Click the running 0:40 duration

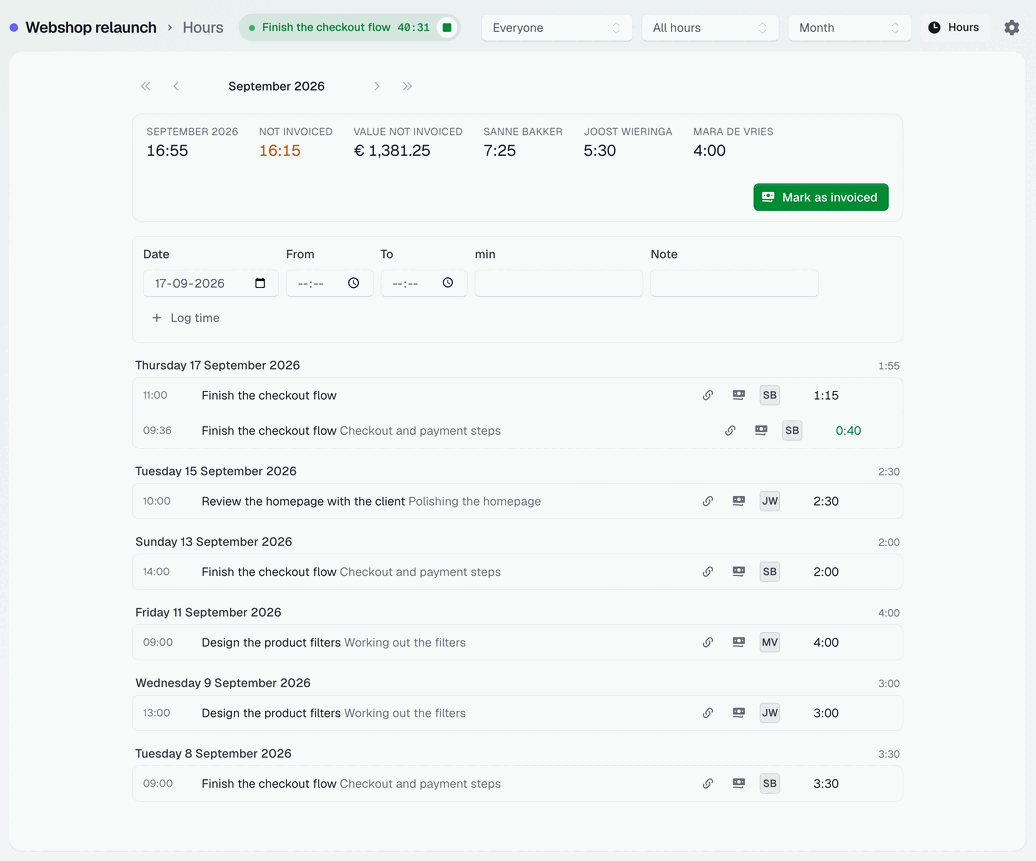point(848,430)
